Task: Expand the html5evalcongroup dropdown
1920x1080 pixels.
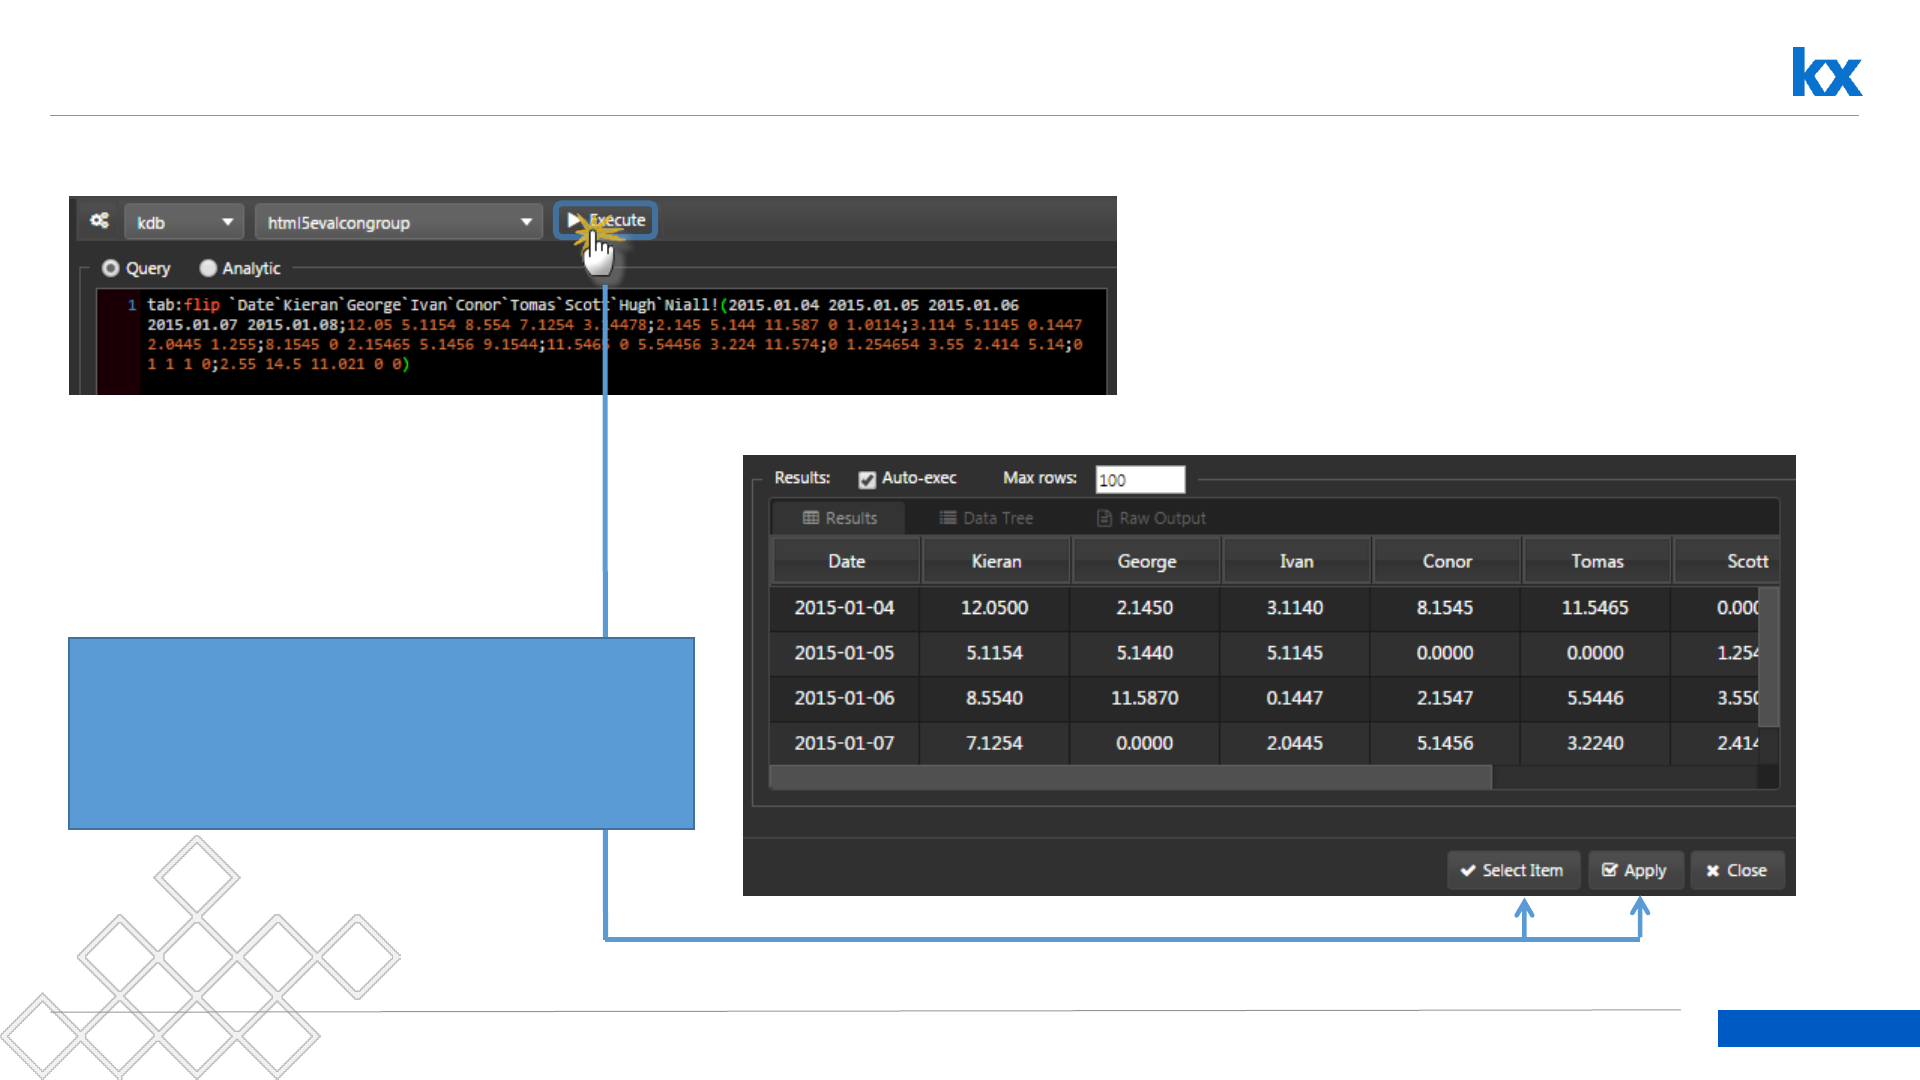Action: tap(398, 222)
